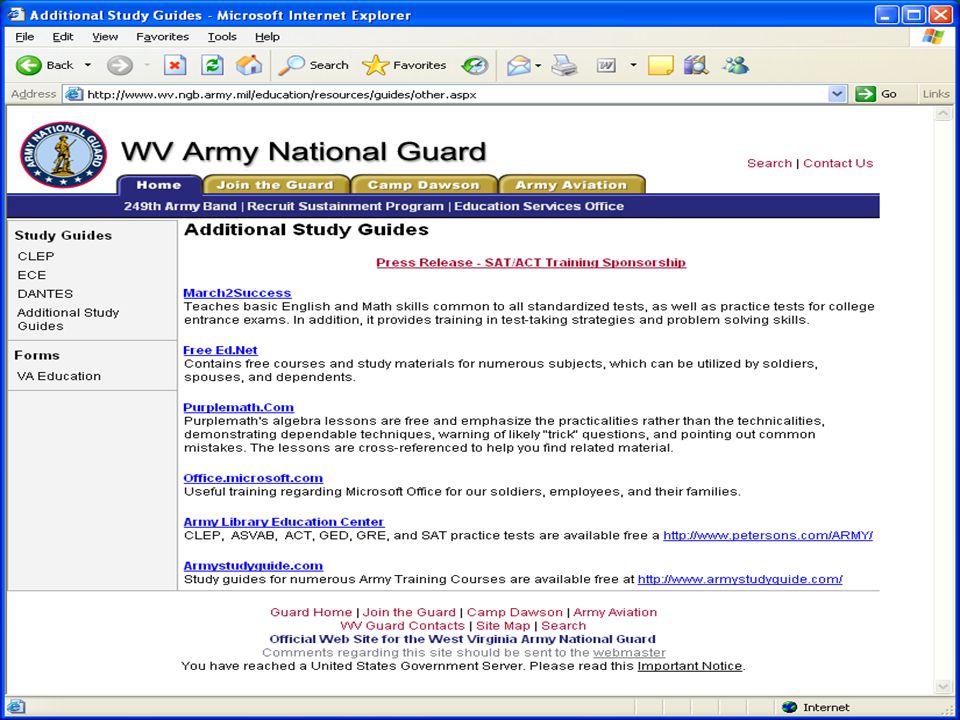
Task: Open the Free Ed.Net link
Action: (x=220, y=350)
